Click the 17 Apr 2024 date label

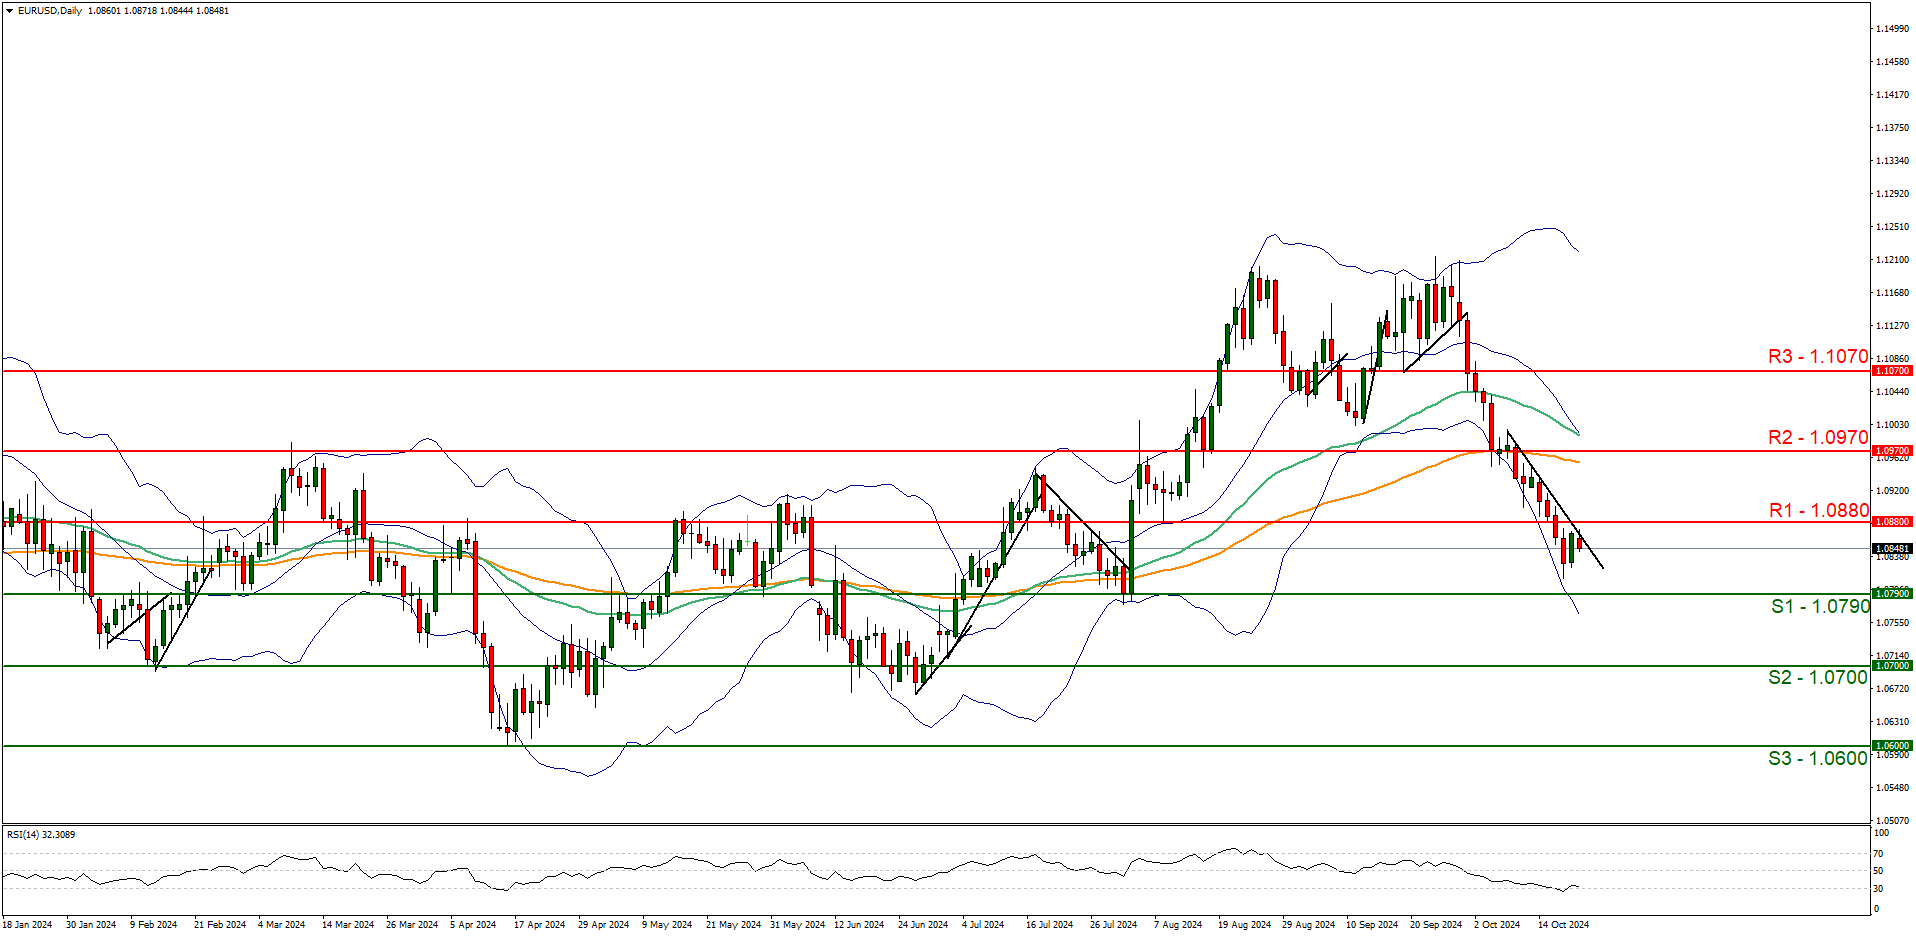539,925
